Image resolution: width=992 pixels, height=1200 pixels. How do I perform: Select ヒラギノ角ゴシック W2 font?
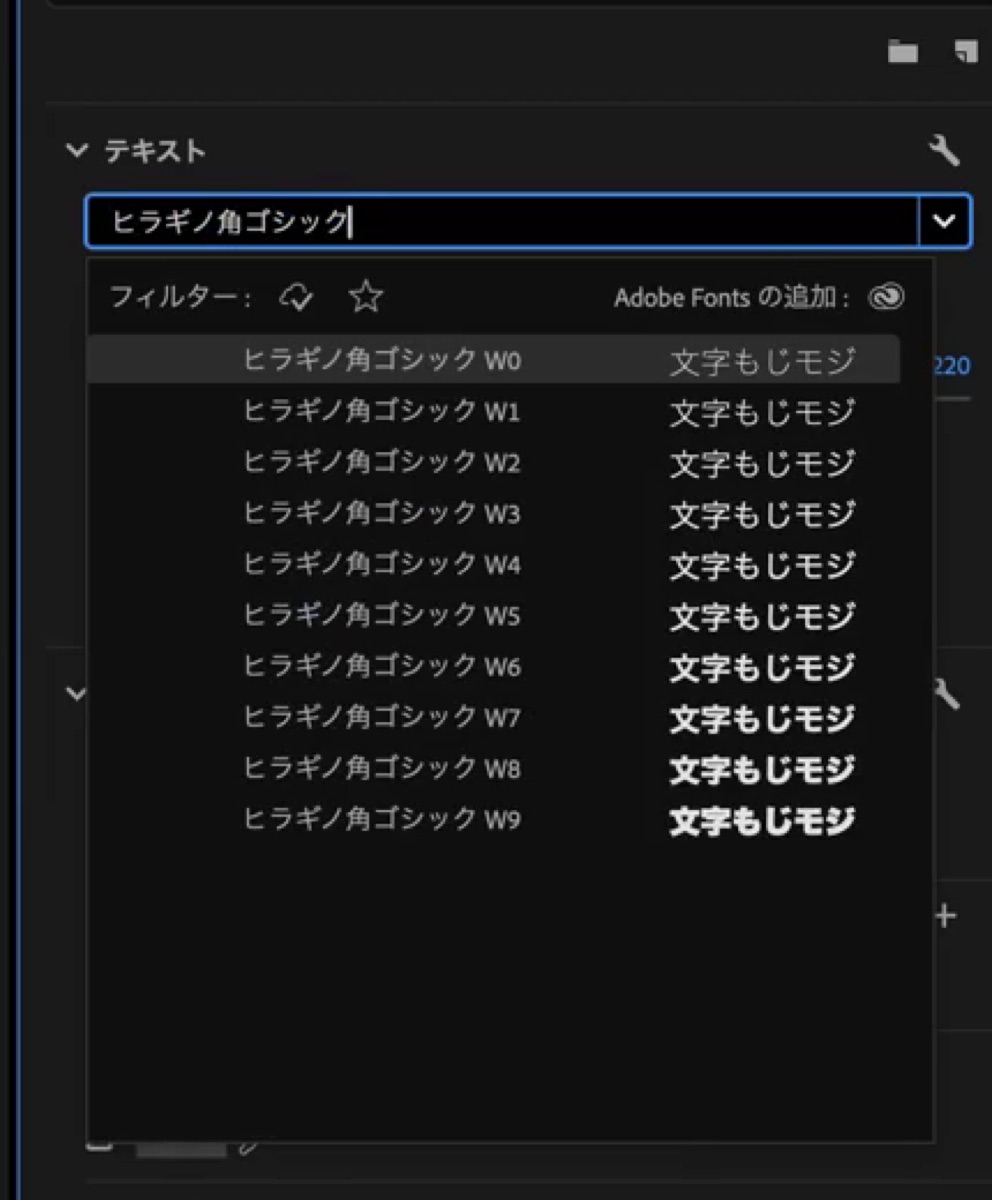(x=494, y=462)
